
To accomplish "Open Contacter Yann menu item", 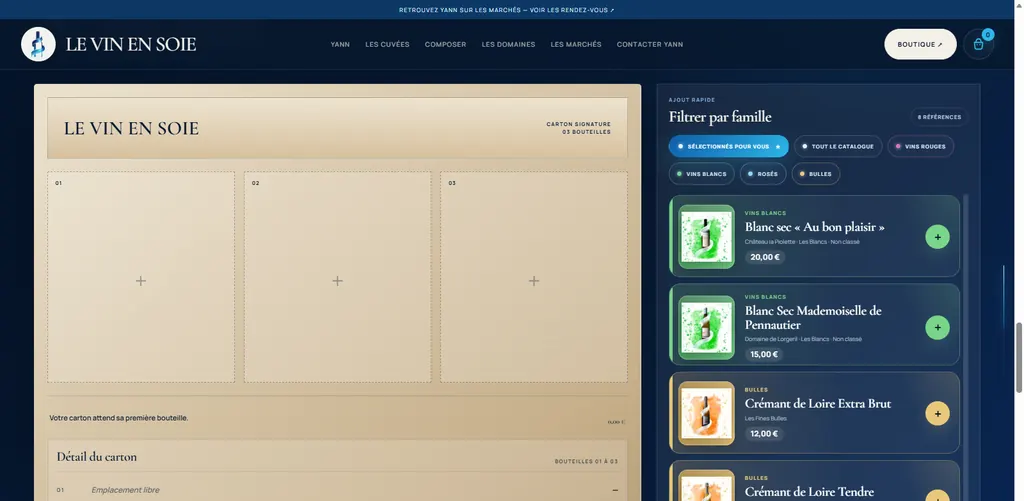I will [x=650, y=44].
